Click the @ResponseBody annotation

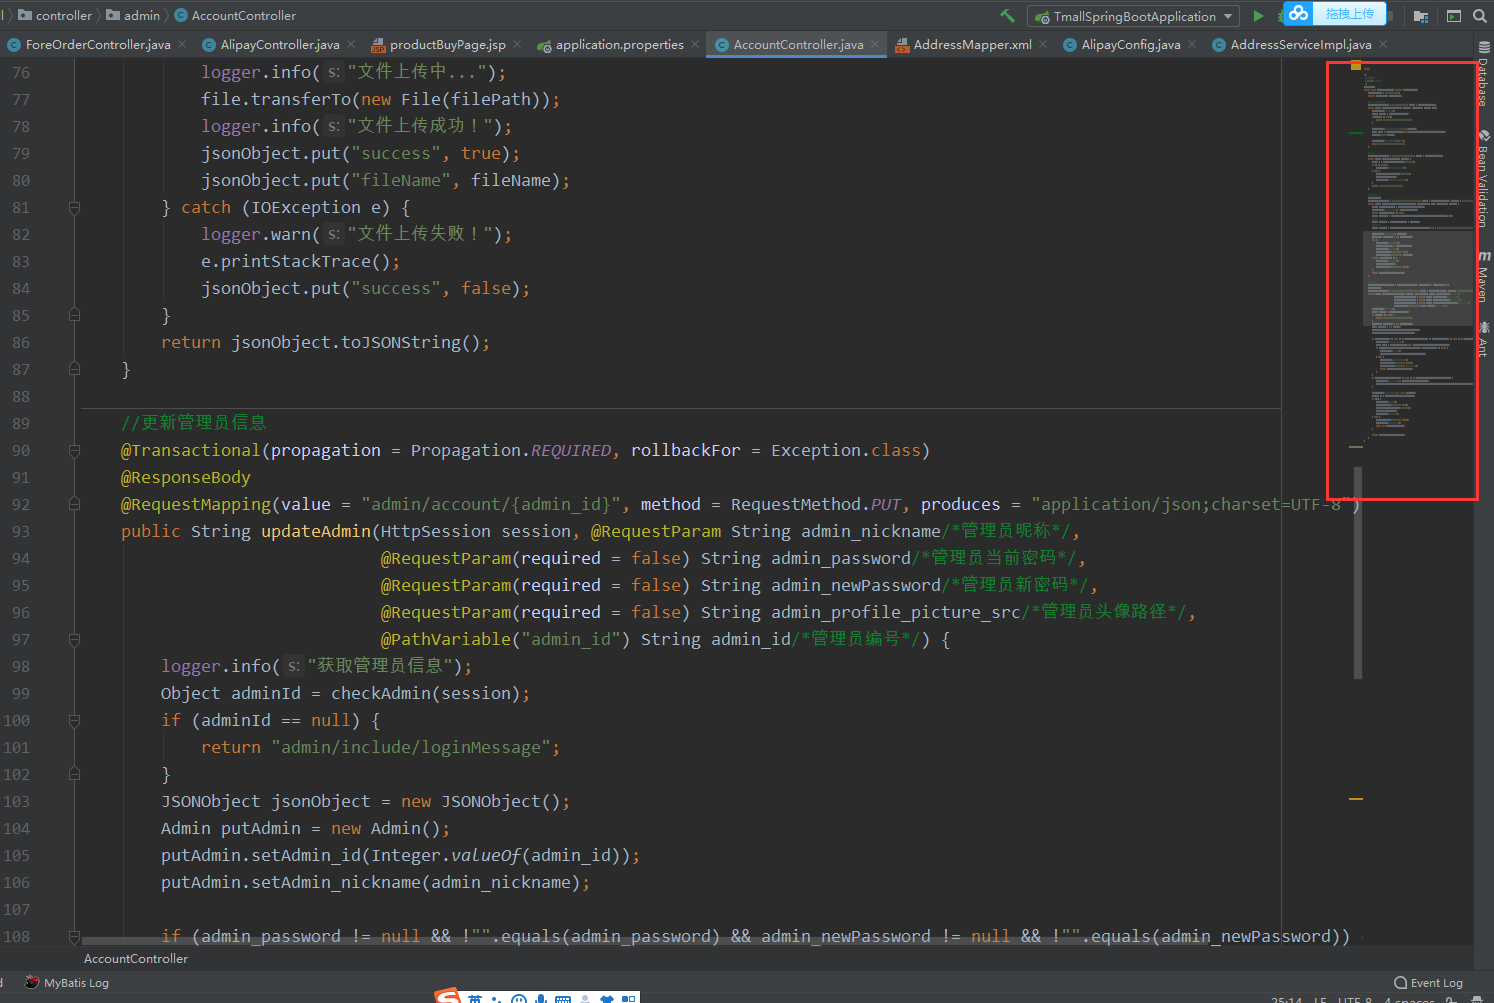(x=186, y=477)
